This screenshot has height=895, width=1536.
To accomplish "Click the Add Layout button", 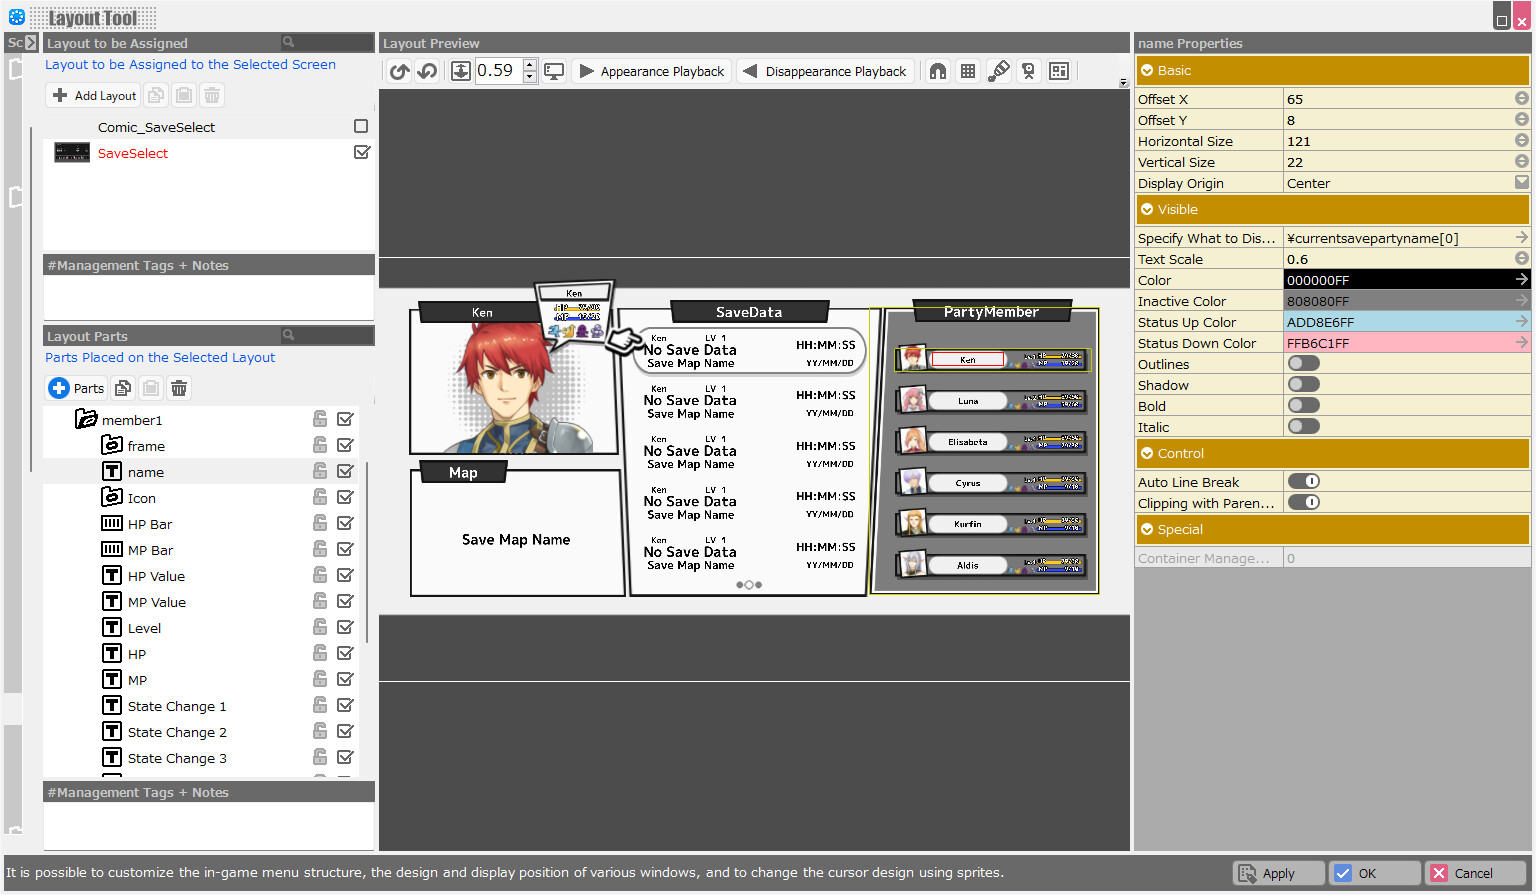I will 92,94.
